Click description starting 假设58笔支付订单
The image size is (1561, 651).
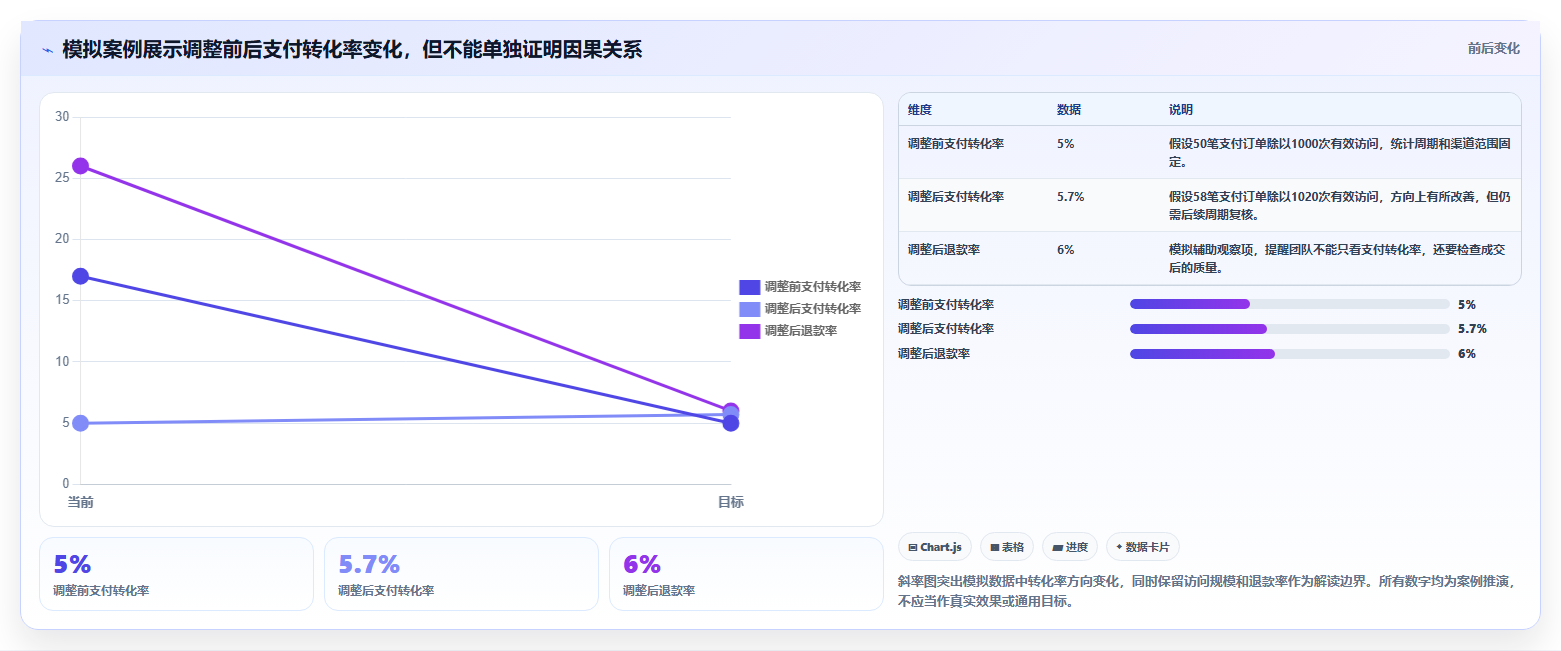coord(1339,205)
